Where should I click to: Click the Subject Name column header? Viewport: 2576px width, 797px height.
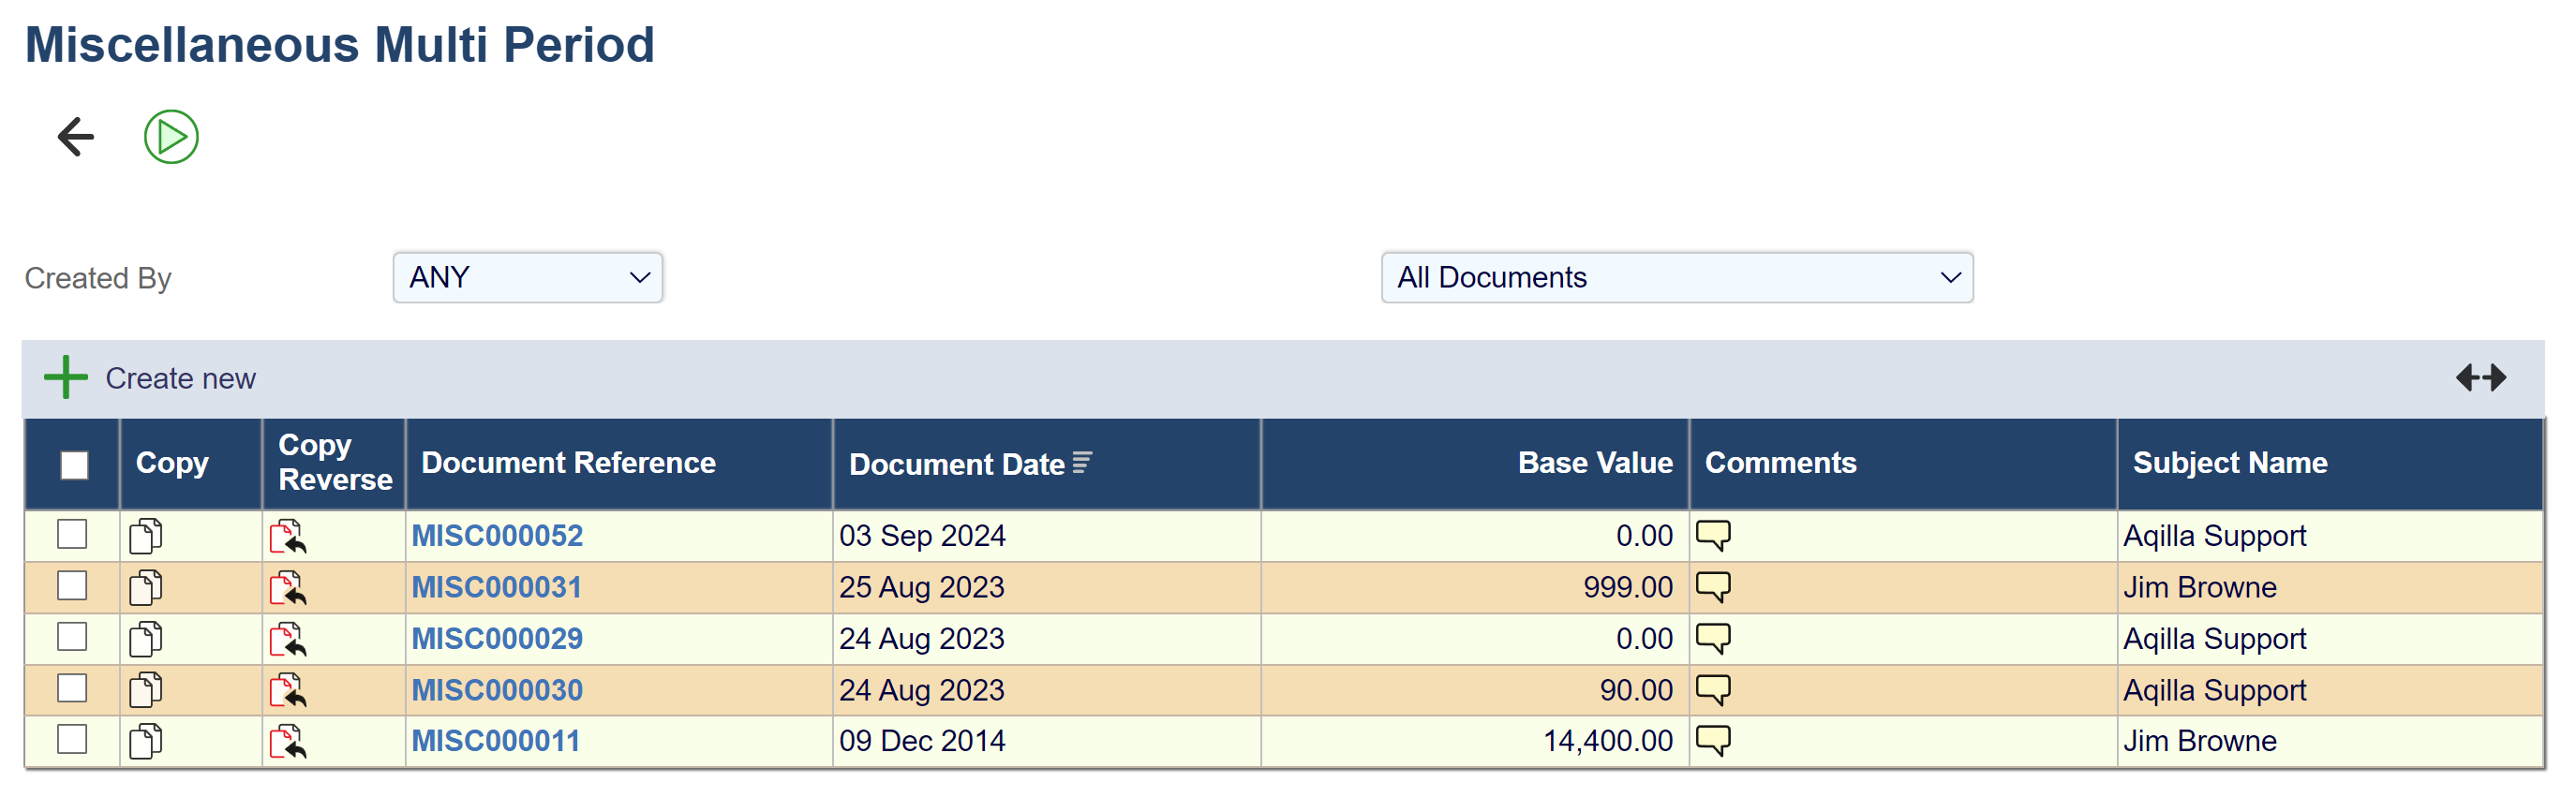coord(2229,464)
